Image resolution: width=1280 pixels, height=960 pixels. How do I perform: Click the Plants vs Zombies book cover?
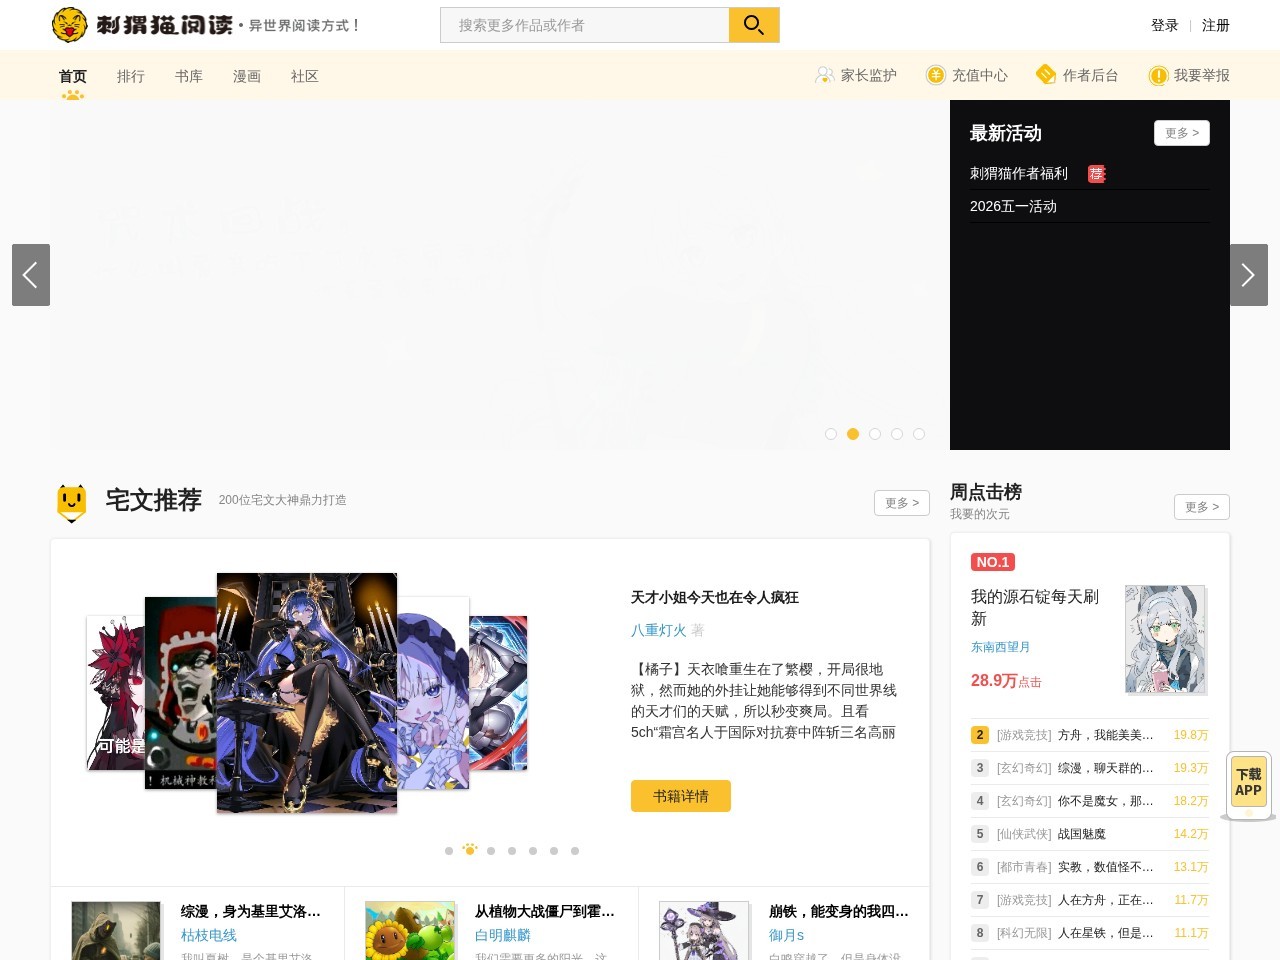point(410,931)
